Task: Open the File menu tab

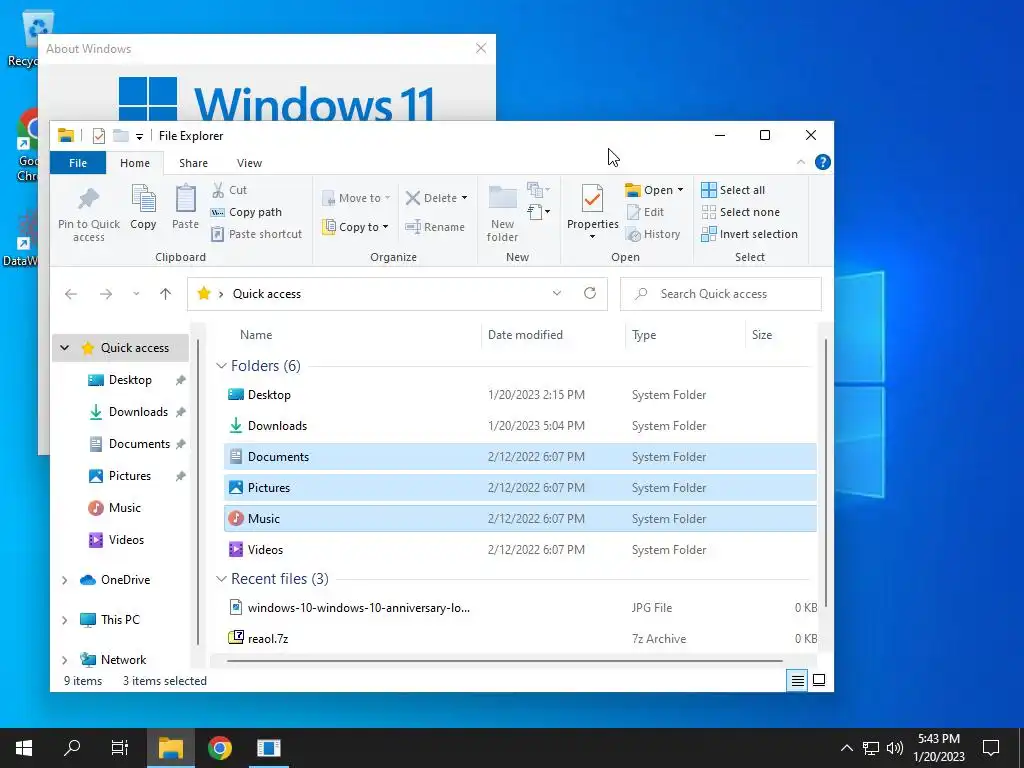Action: tap(78, 163)
